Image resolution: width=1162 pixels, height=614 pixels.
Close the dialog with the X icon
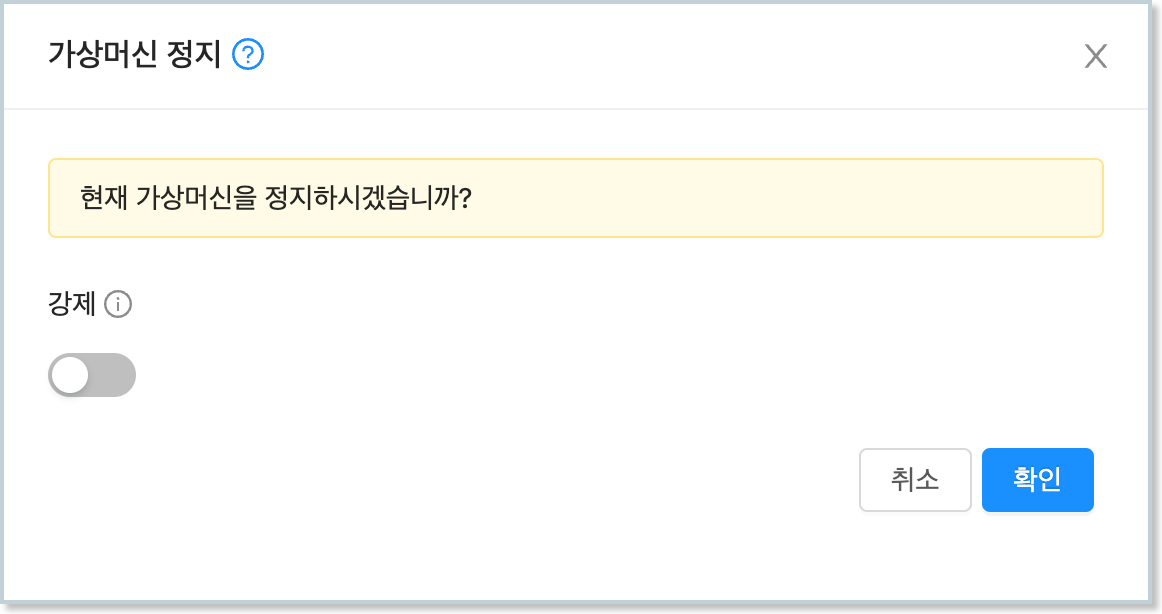pos(1095,56)
